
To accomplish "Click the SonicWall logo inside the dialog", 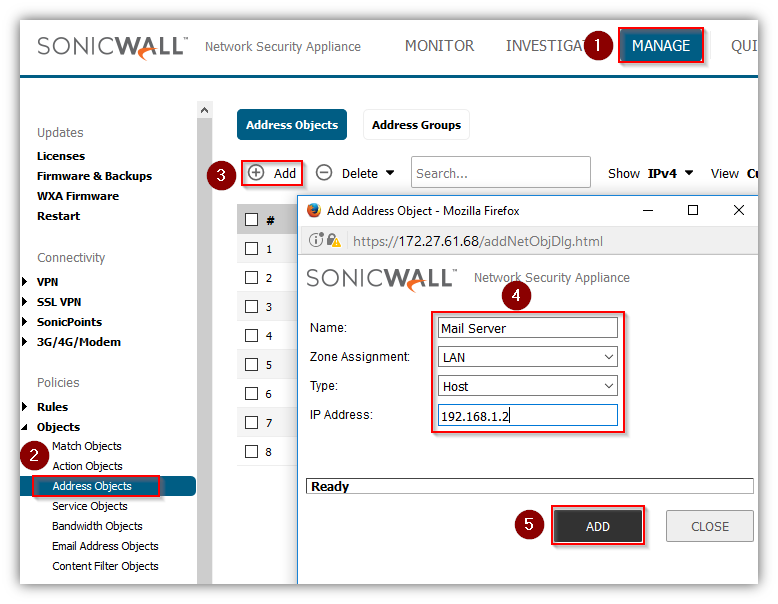I will click(x=382, y=279).
